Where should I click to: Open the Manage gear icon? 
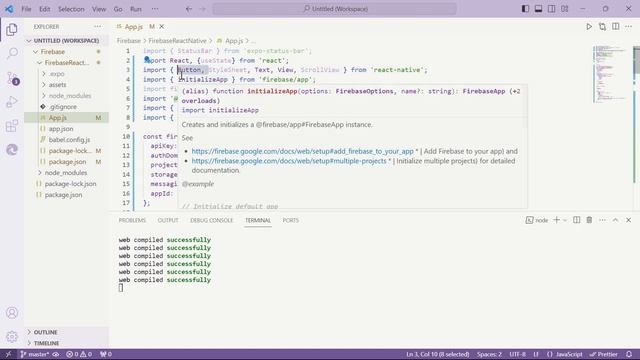12,337
